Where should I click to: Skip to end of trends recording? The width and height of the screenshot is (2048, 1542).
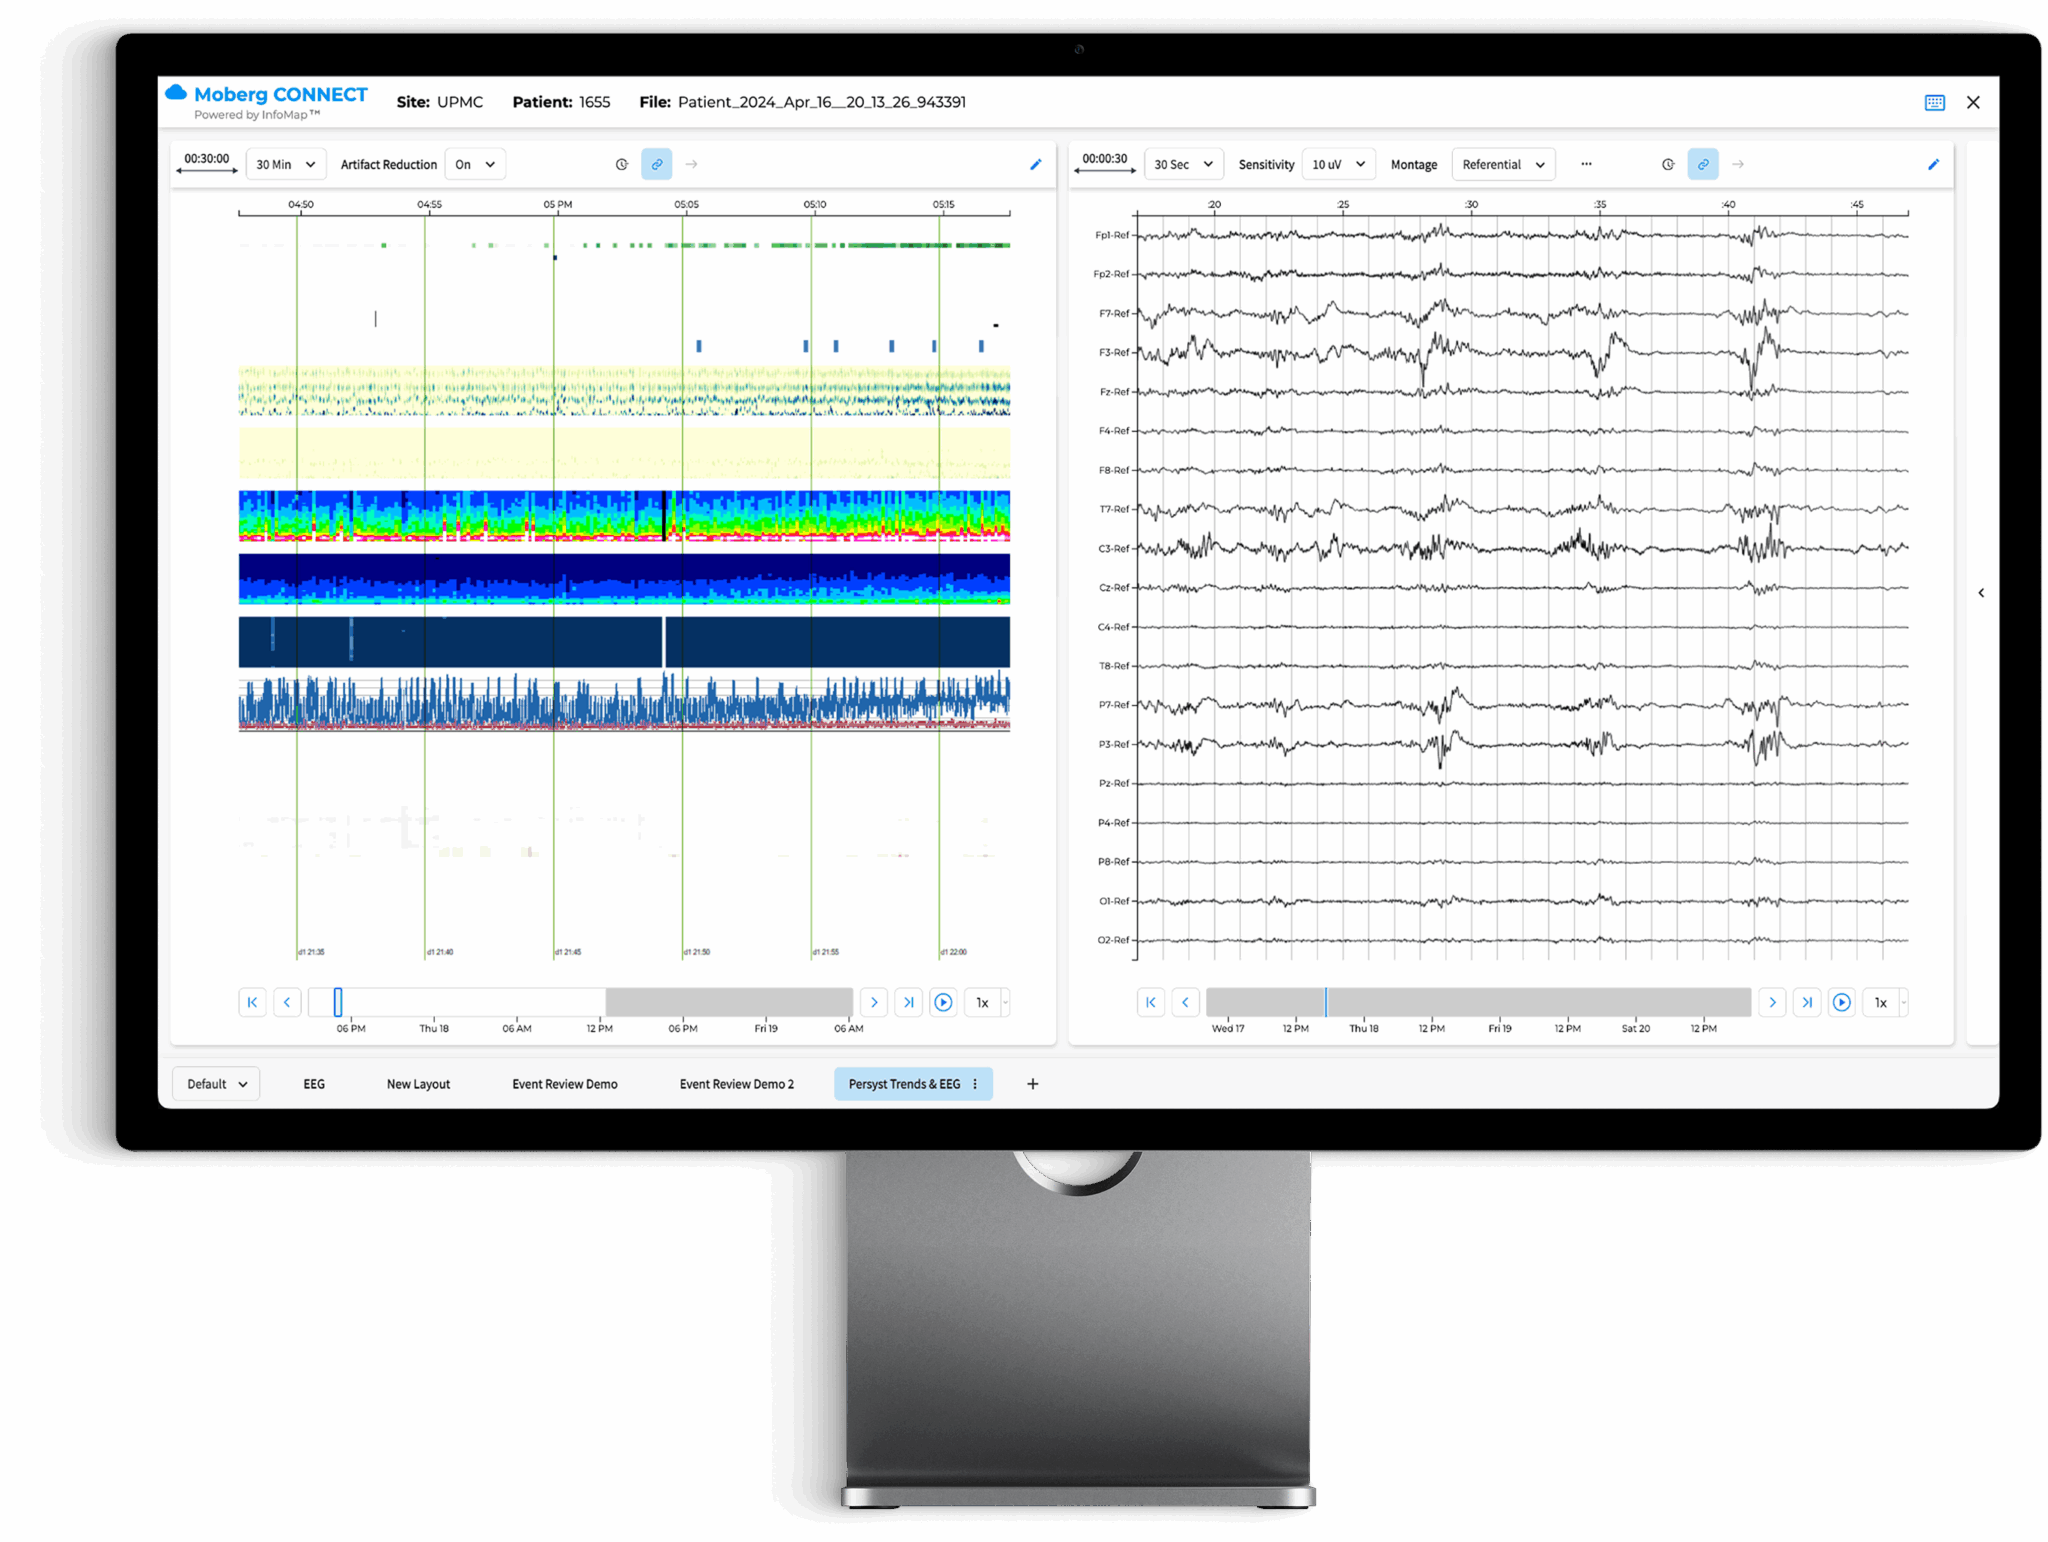tap(909, 1001)
